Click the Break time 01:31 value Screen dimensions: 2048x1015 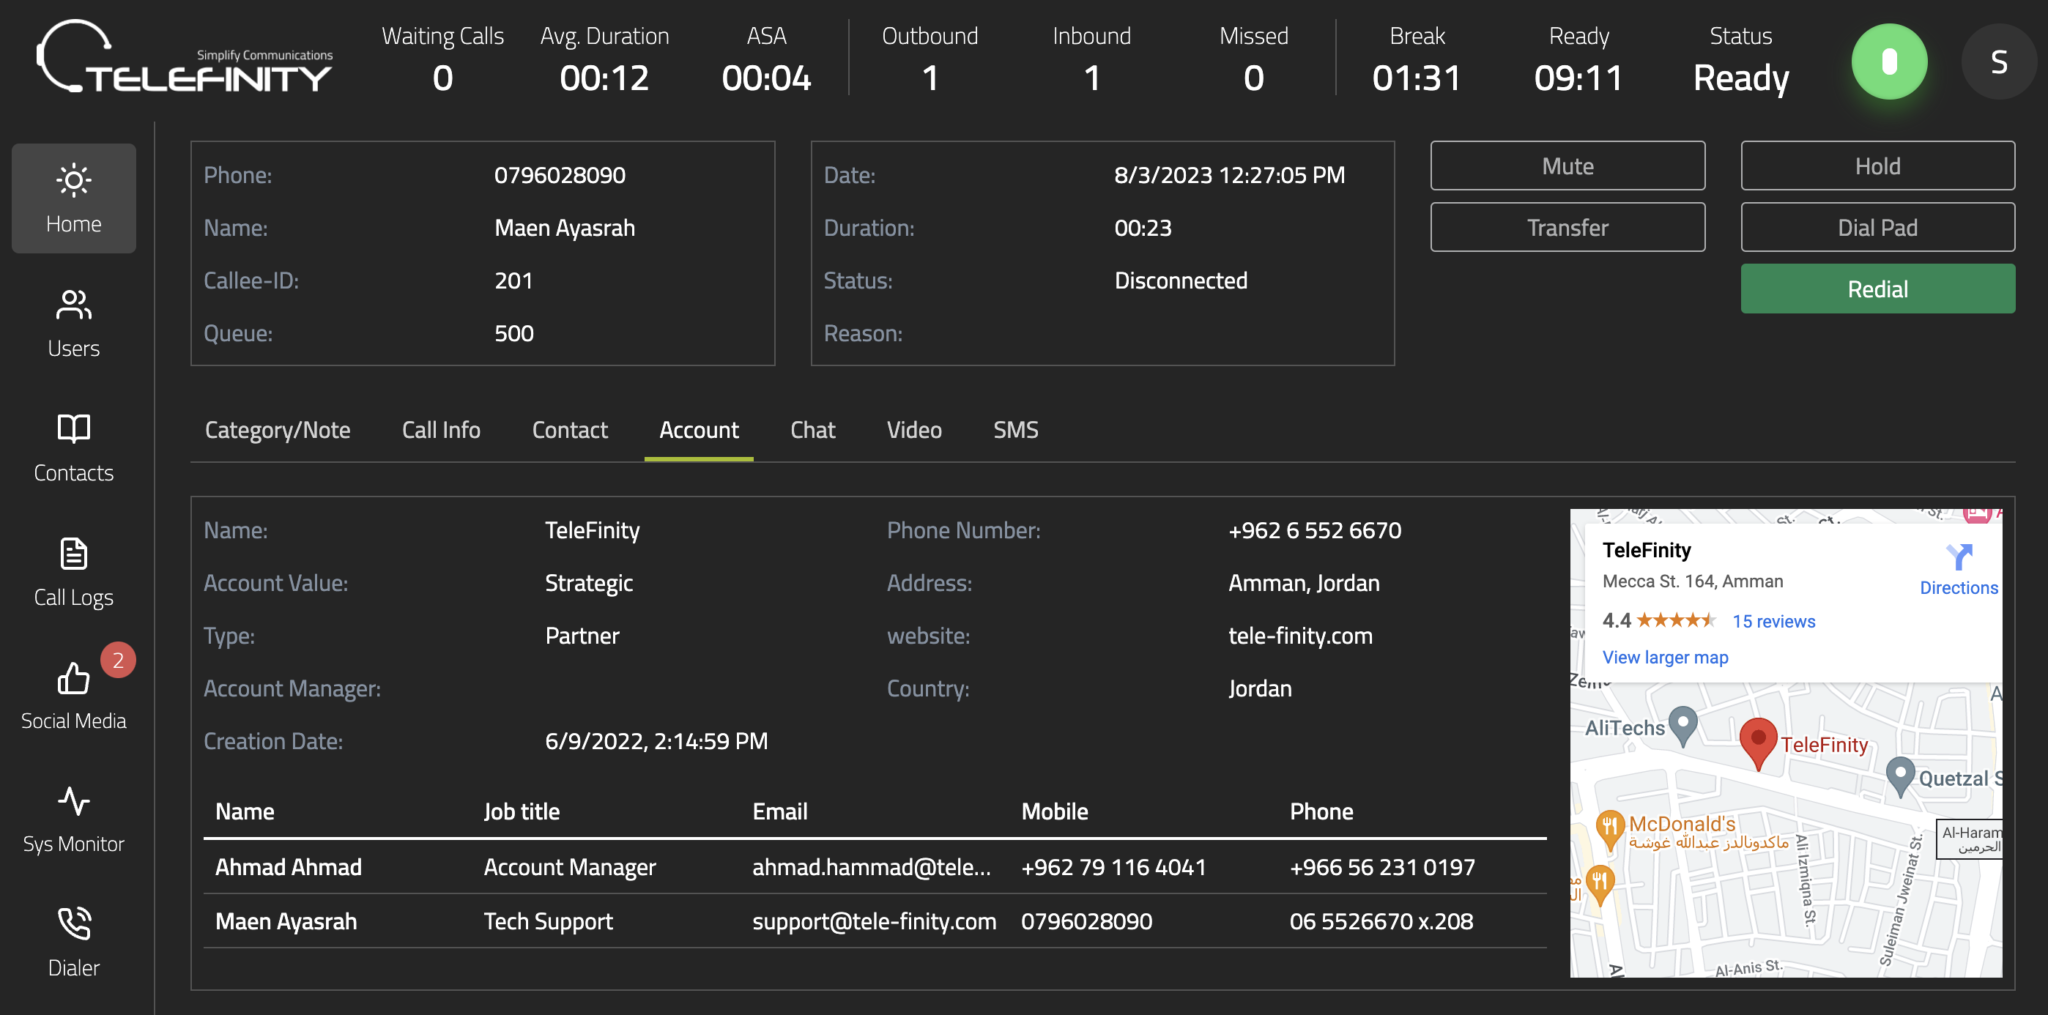pyautogui.click(x=1417, y=78)
